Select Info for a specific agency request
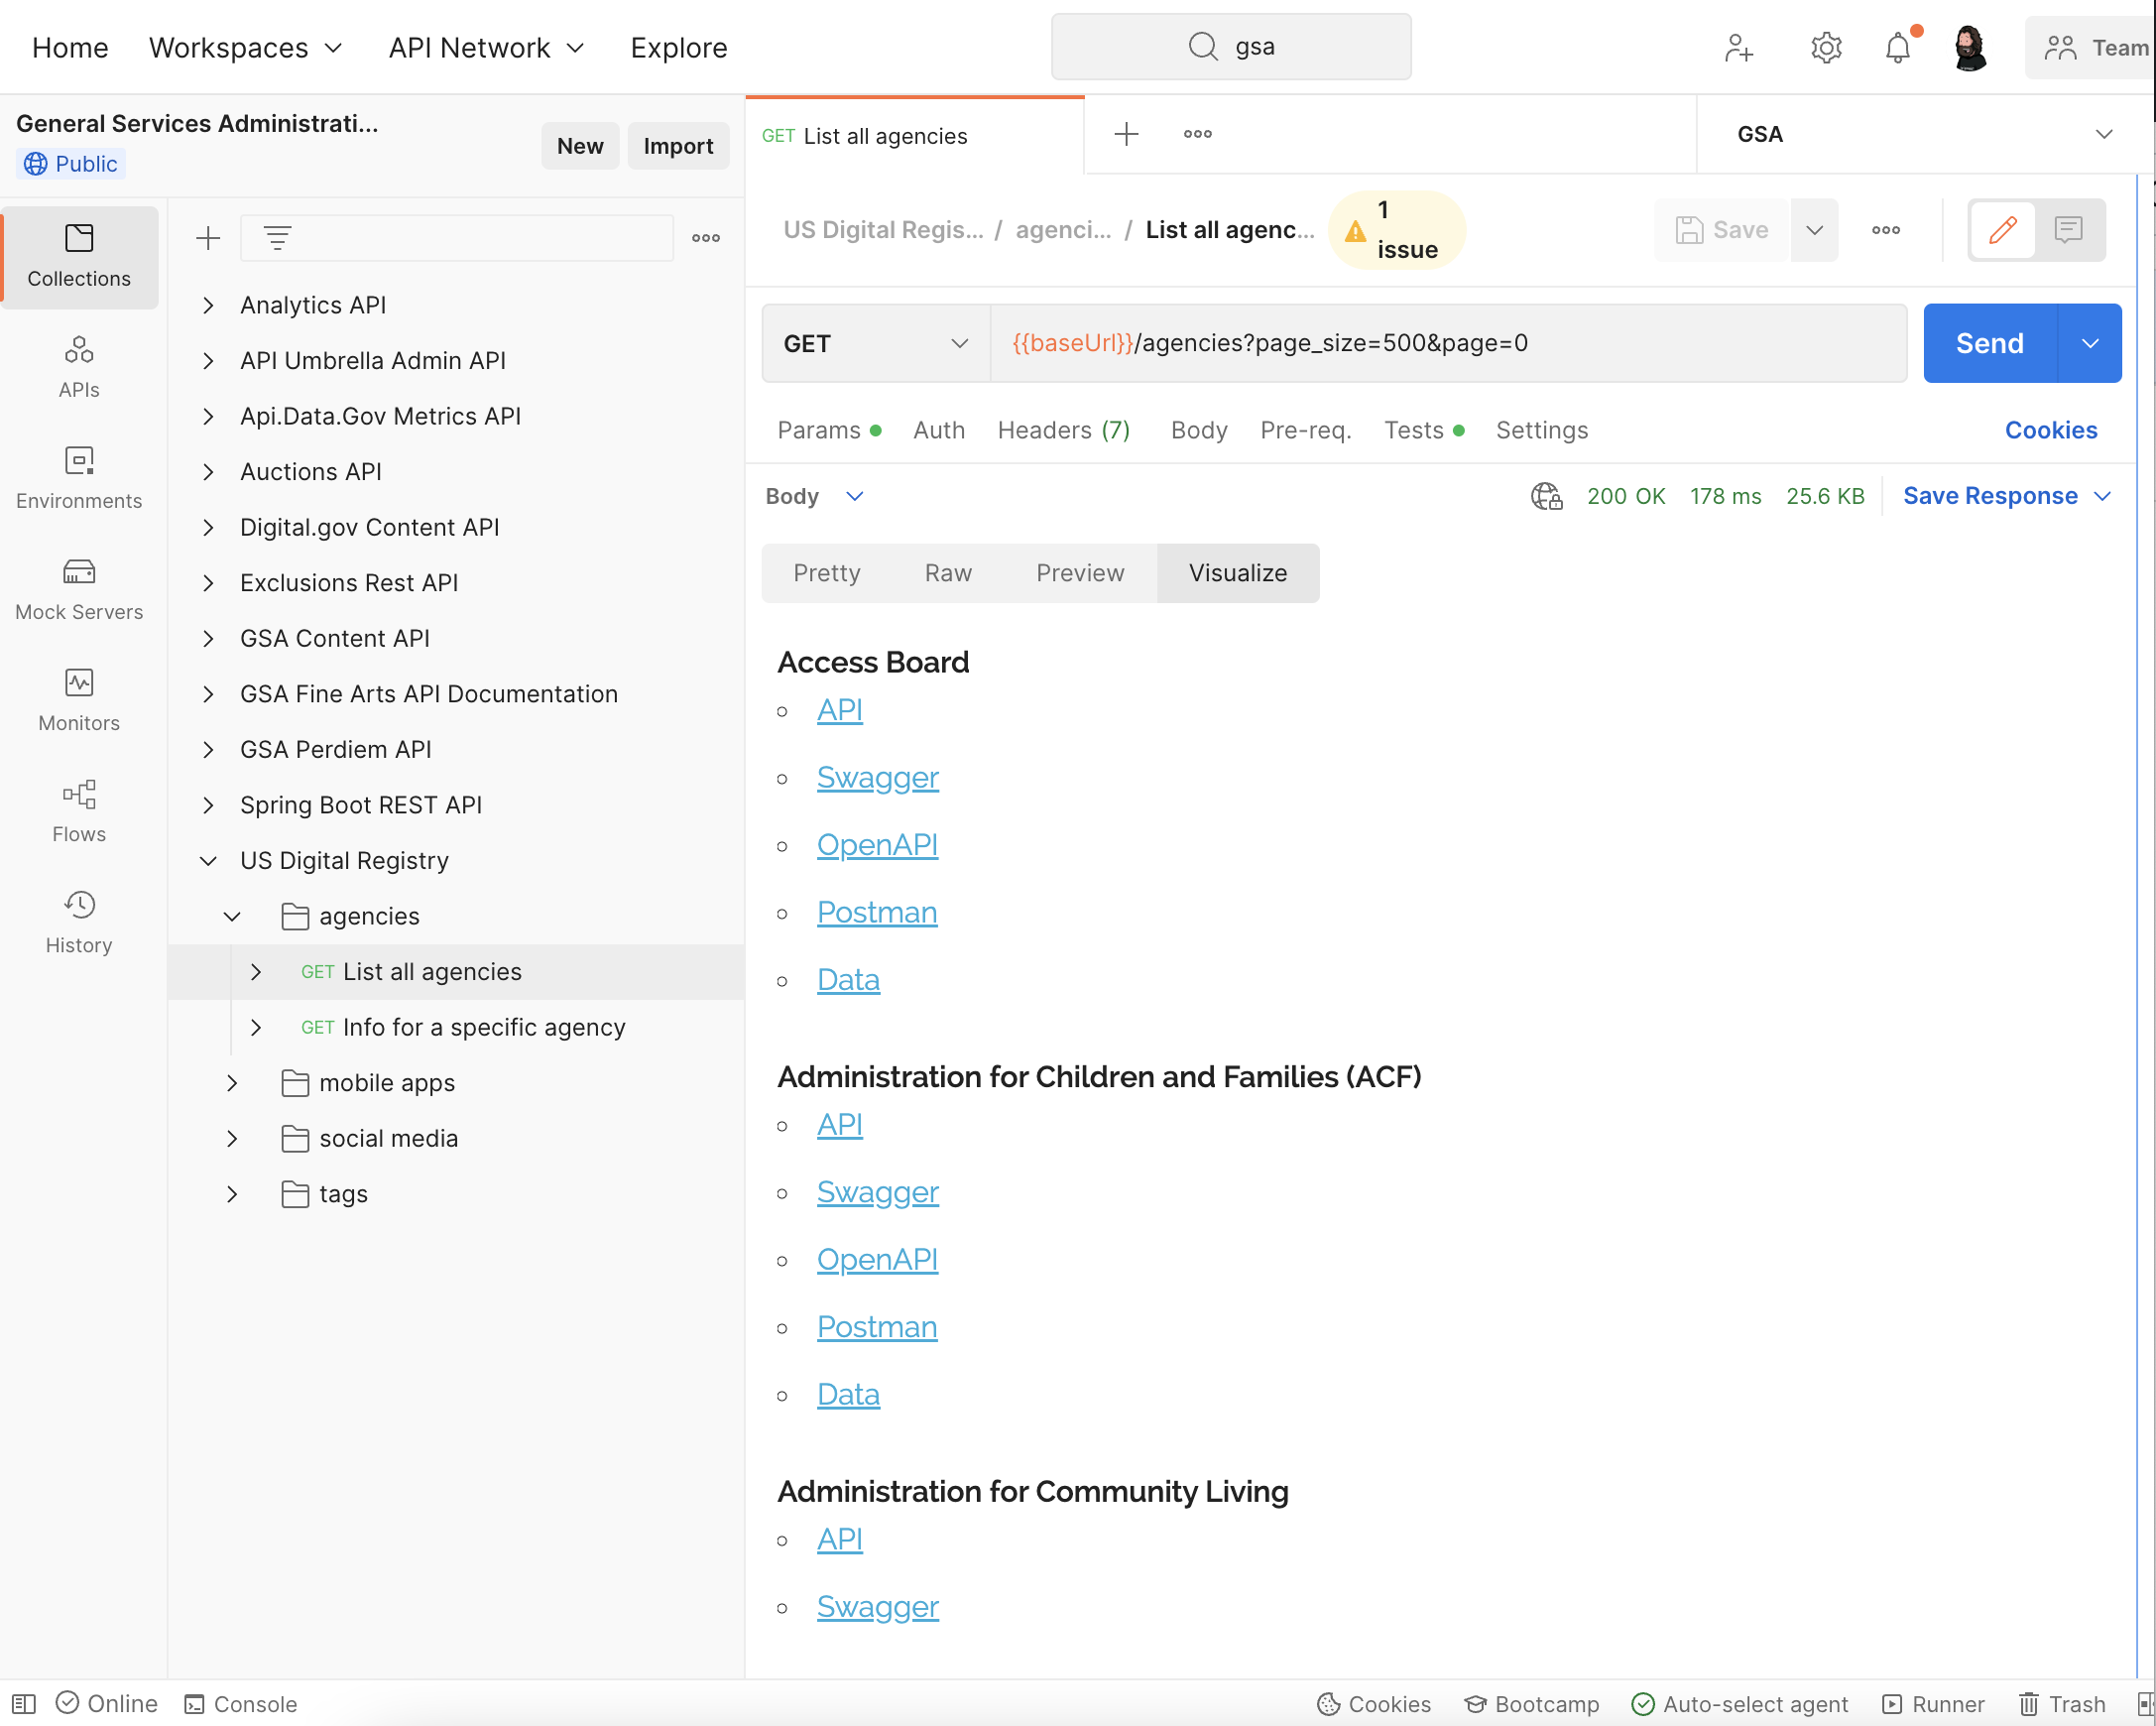Screen dimensions: 2156x1726 pyautogui.click(x=483, y=1027)
